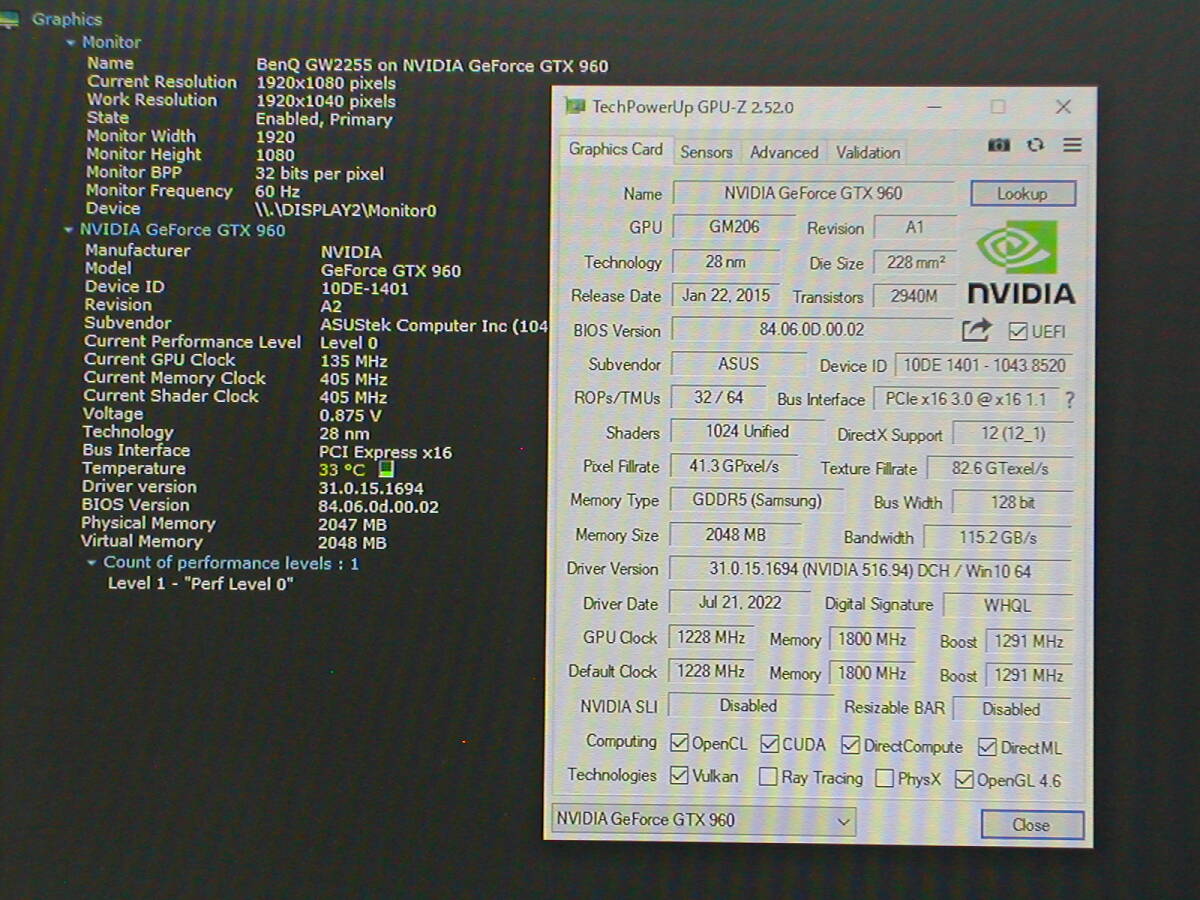1200x900 pixels.
Task: Enable the Ray Tracing checkbox
Action: 768,777
